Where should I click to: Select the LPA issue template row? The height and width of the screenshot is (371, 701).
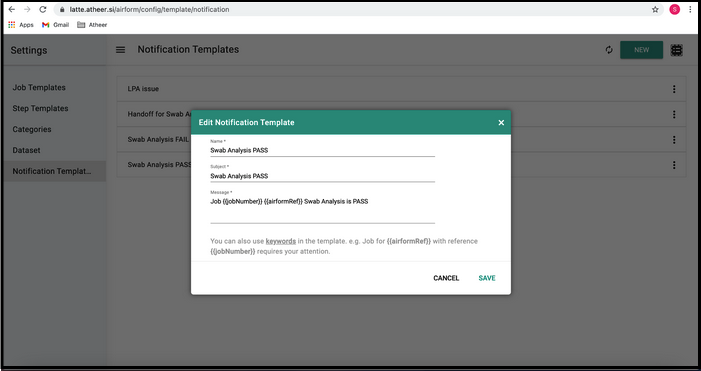pyautogui.click(x=401, y=89)
